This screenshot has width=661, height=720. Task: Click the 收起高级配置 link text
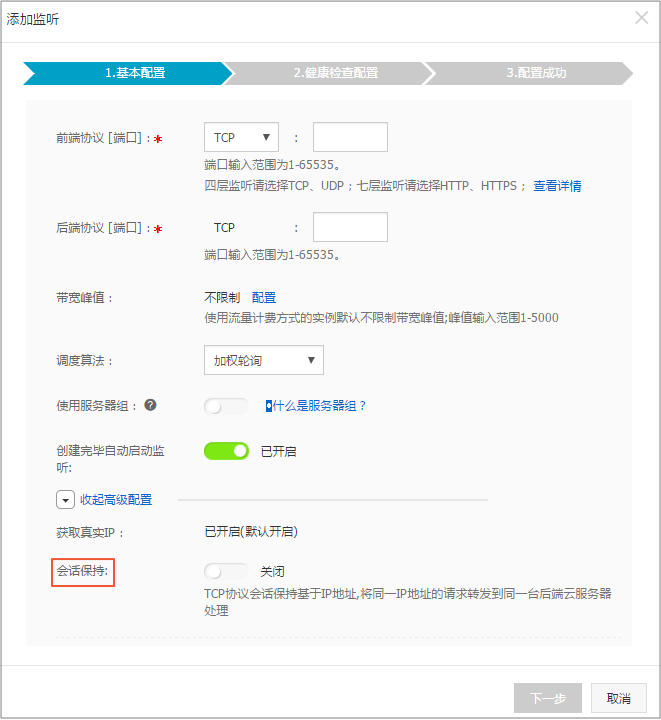116,499
